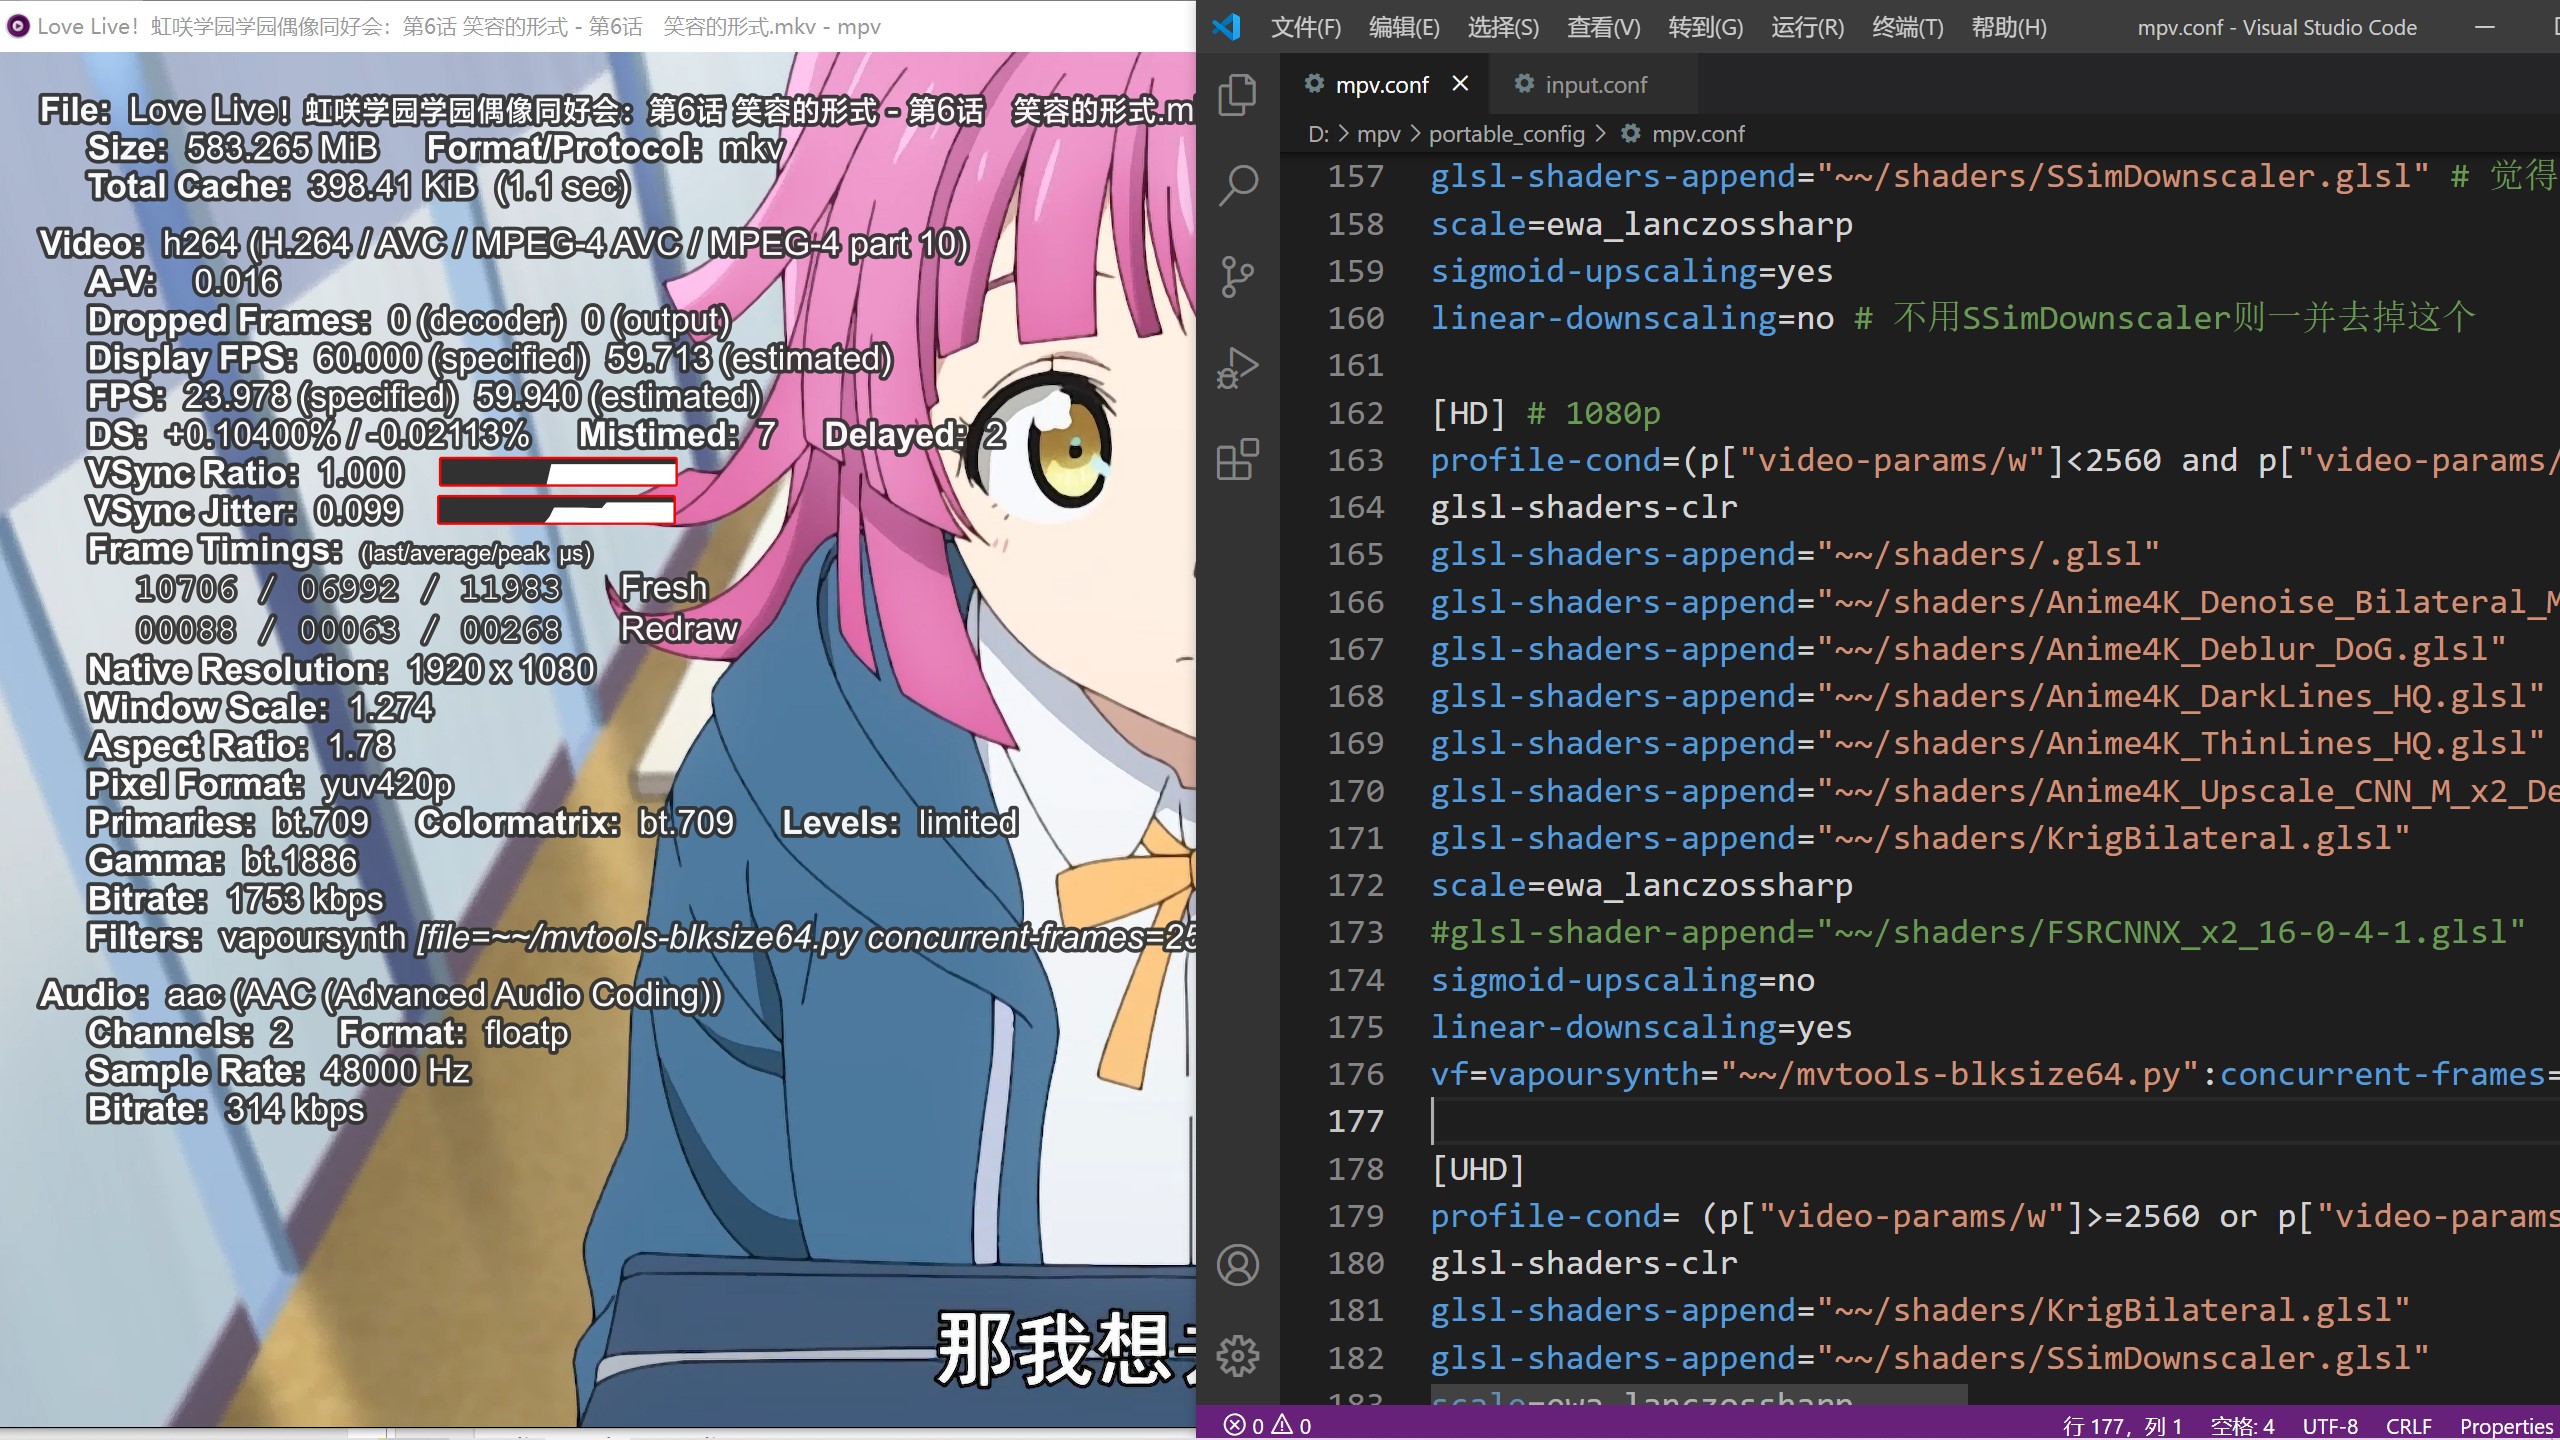This screenshot has width=2560, height=1440.
Task: Click line number 178 in the gutter
Action: 1355,1169
